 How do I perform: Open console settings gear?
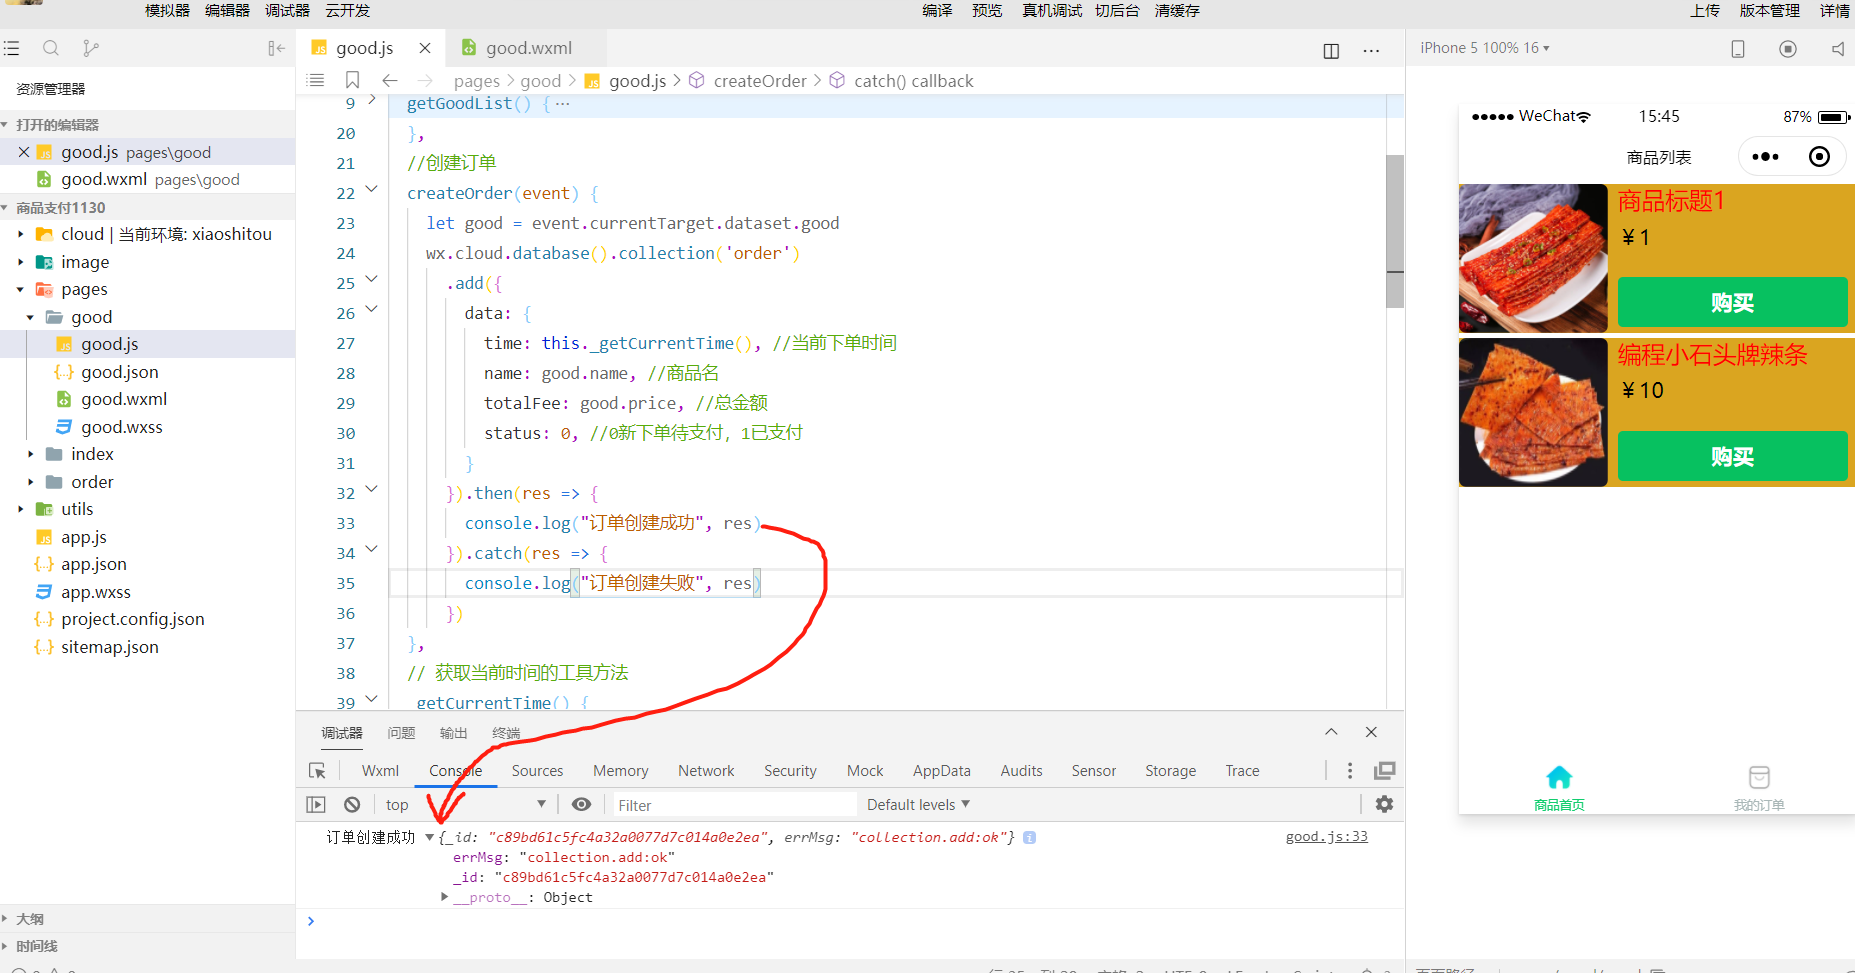tap(1384, 804)
